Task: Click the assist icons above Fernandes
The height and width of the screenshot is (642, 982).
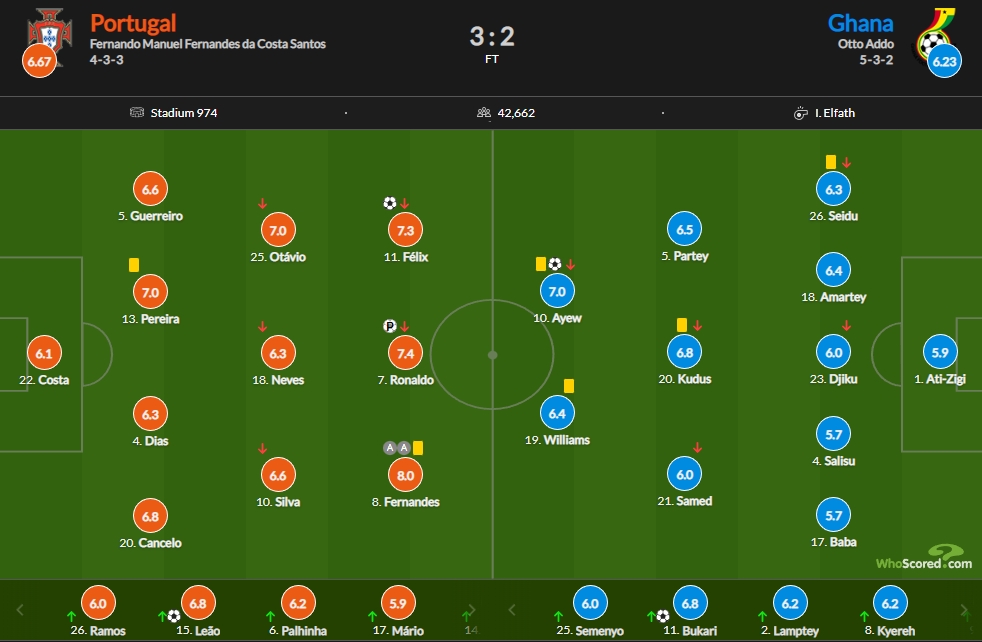Action: 397,448
